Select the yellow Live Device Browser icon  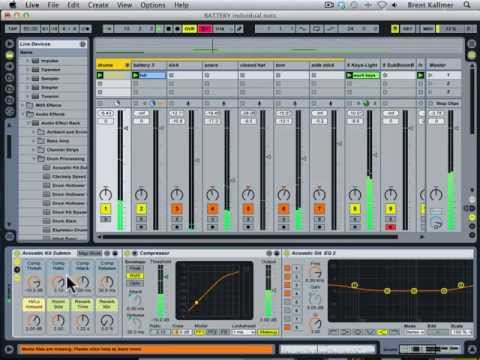9,55
